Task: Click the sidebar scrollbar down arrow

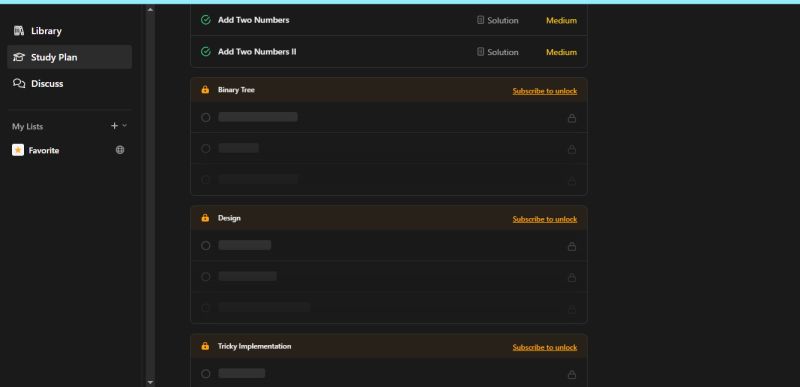Action: coord(150,382)
